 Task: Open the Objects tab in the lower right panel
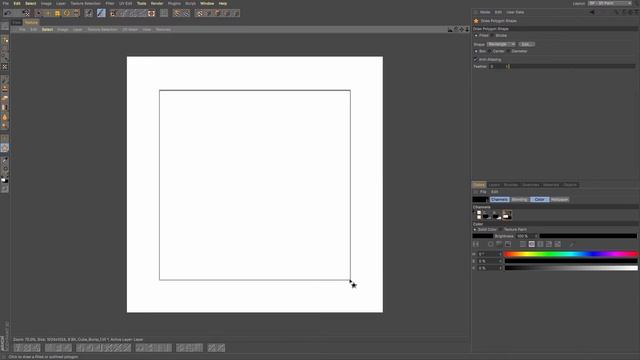(570, 185)
